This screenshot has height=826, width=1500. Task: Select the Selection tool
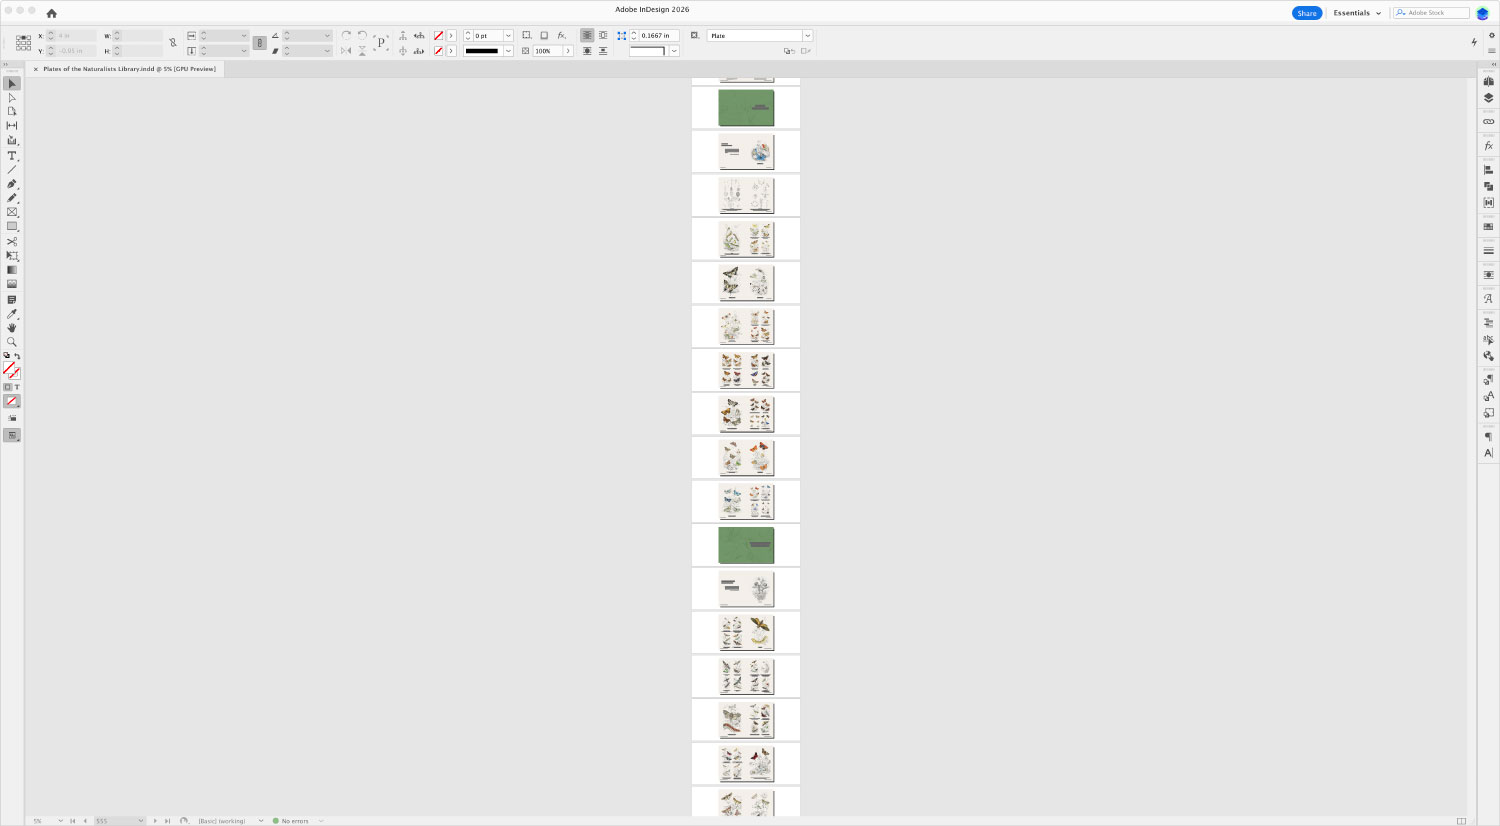(x=12, y=84)
